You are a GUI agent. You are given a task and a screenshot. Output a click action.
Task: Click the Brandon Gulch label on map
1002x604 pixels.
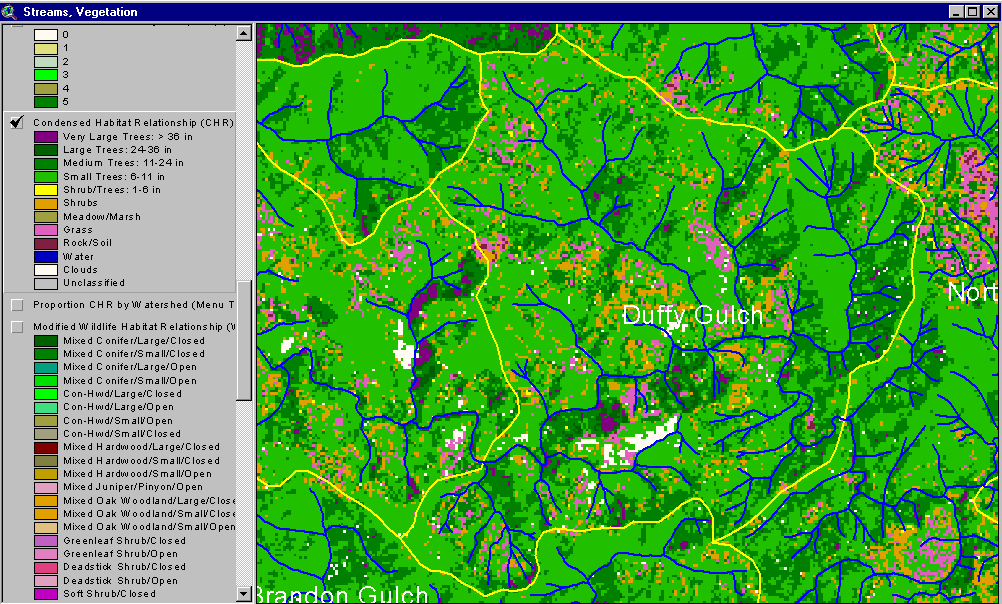click(343, 594)
